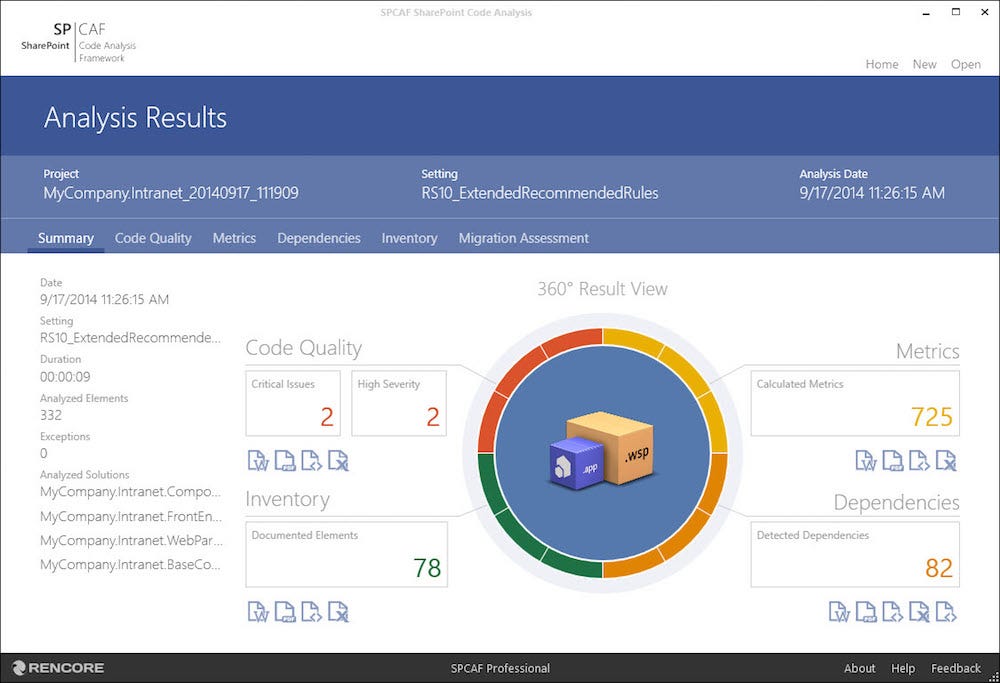
Task: Click the Feedback link in the footer
Action: tap(955, 668)
